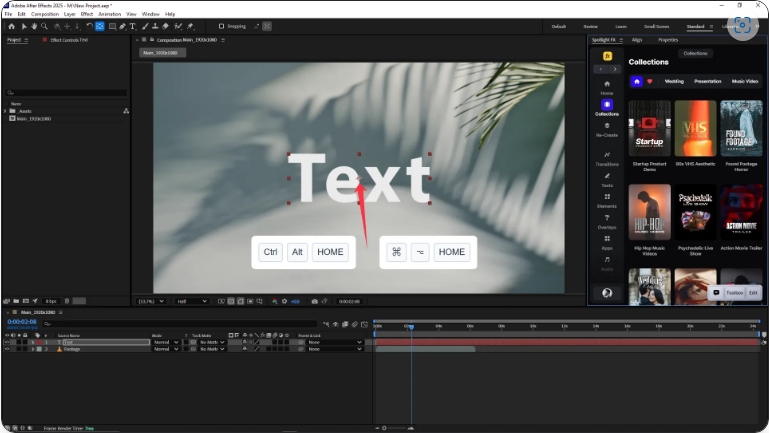The image size is (769, 433).
Task: Take a snapshot with the camera icon
Action: click(x=314, y=301)
